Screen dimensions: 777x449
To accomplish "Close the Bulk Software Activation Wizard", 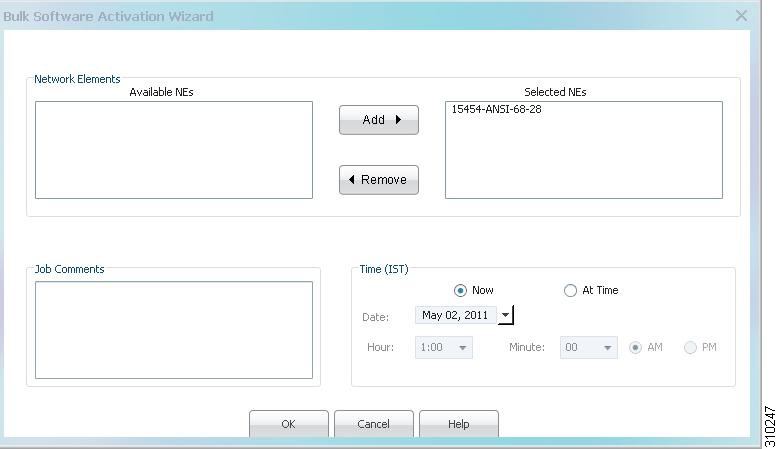I will tap(741, 16).
